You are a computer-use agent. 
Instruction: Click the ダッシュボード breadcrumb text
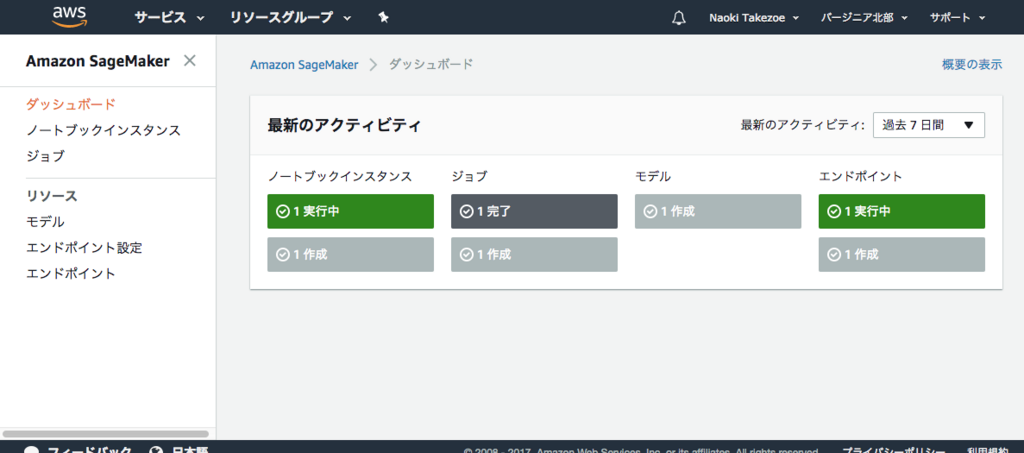click(431, 65)
